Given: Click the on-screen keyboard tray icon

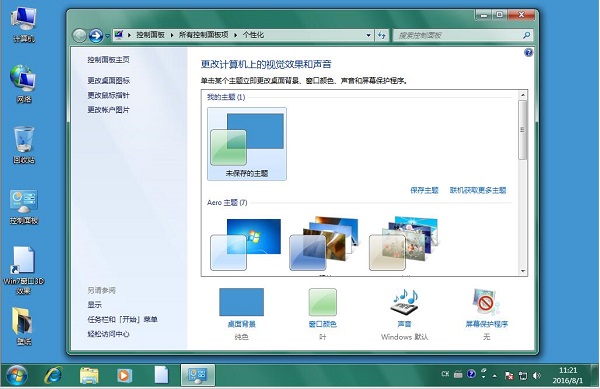Looking at the screenshot, I should (x=458, y=374).
